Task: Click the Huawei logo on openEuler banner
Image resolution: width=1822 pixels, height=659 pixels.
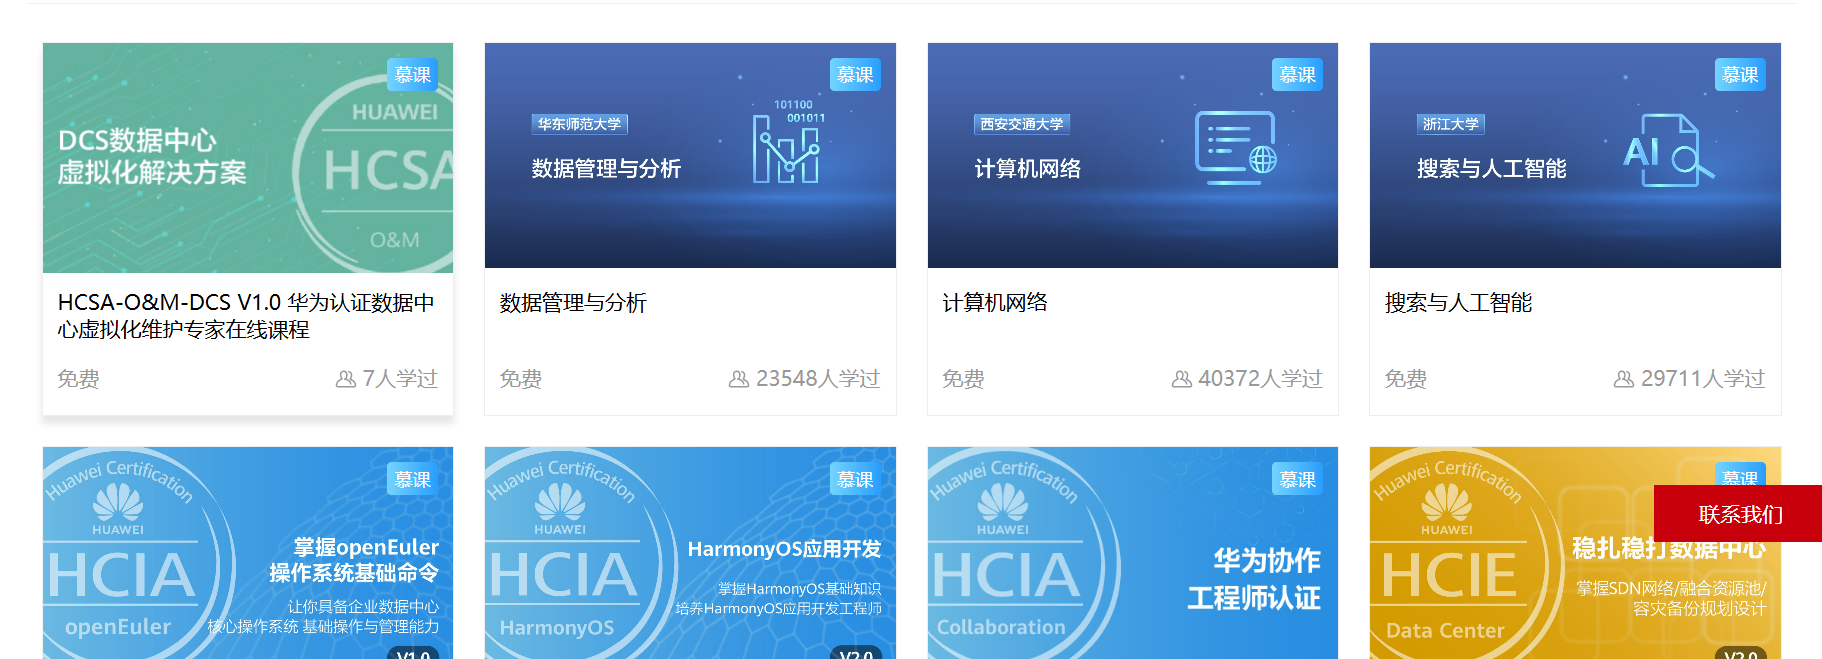Action: [x=118, y=509]
